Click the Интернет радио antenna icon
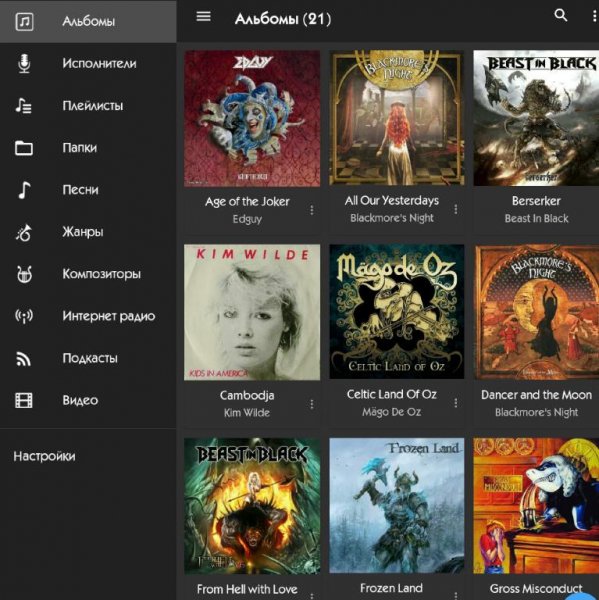 click(24, 316)
